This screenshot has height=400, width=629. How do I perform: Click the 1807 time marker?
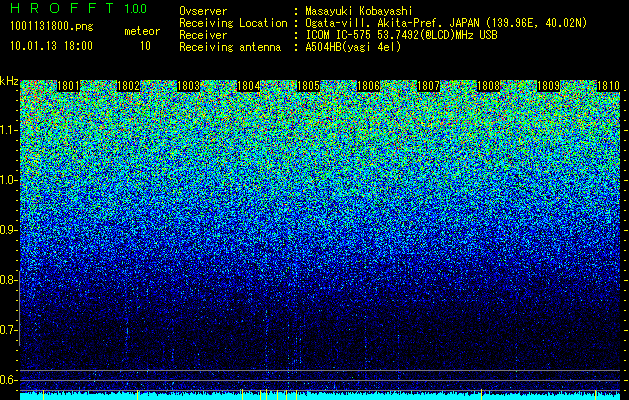coord(428,86)
